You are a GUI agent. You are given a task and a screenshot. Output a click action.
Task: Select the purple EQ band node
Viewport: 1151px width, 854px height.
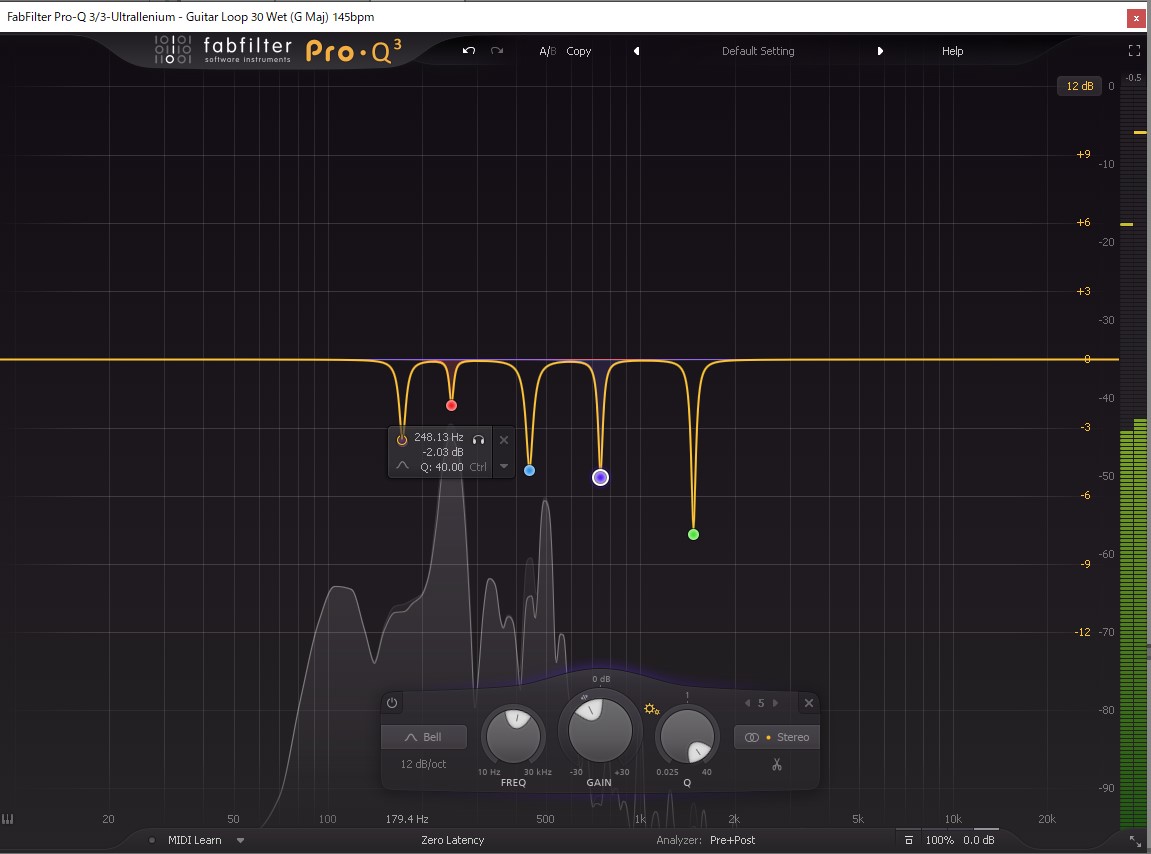point(600,478)
